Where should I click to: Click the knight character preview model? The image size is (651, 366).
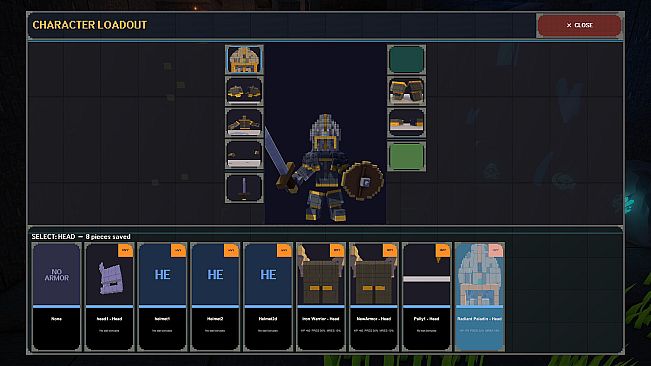pos(326,168)
